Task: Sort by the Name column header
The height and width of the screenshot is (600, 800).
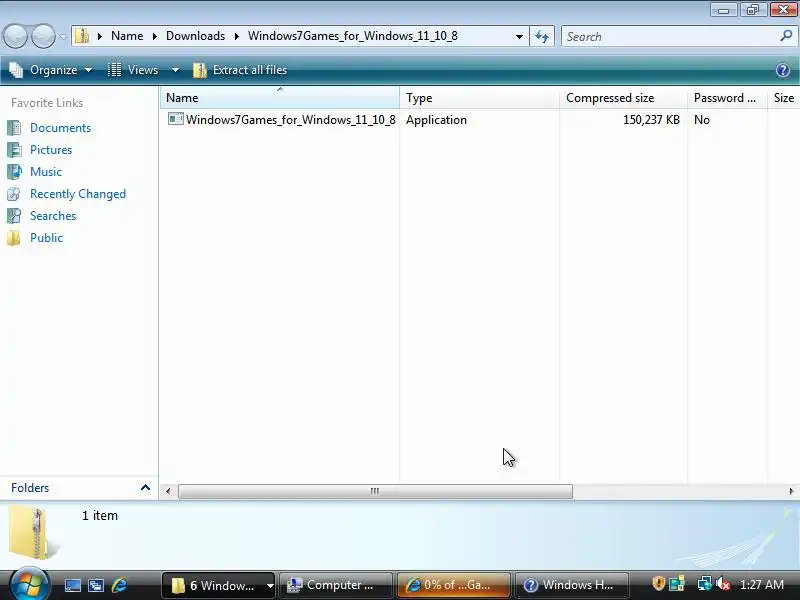Action: (x=280, y=98)
